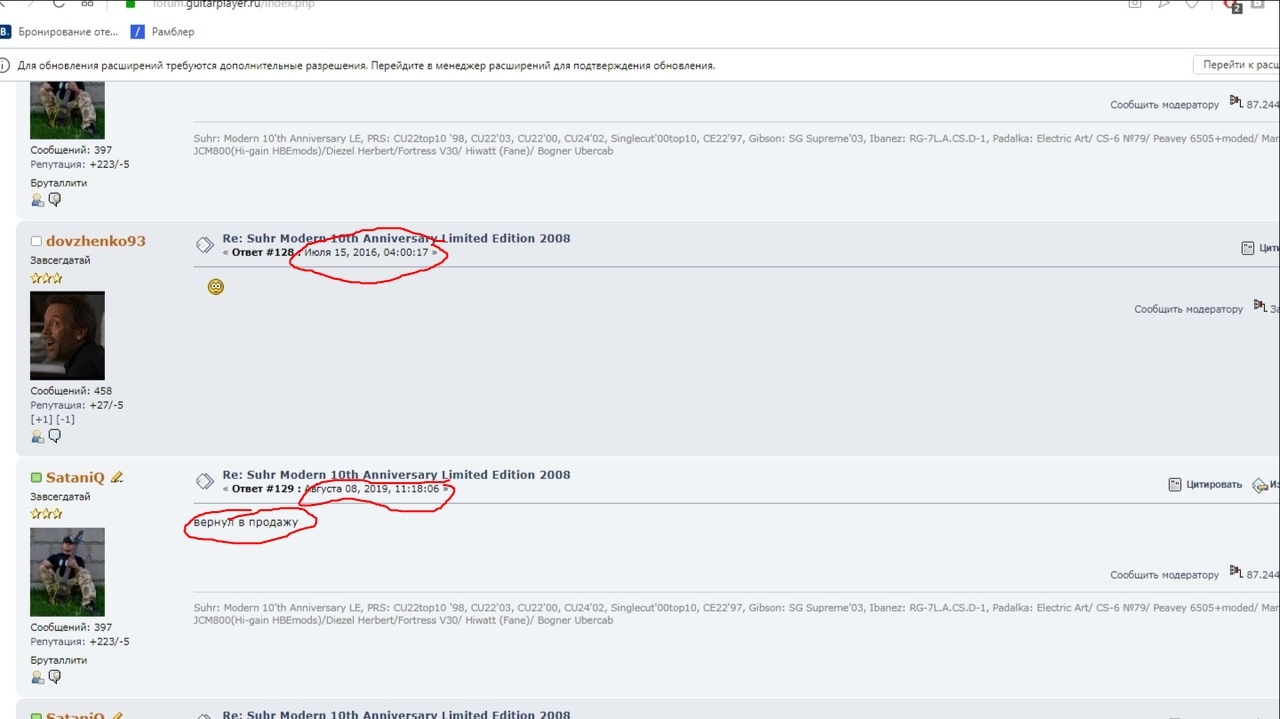This screenshot has width=1280, height=719.
Task: Click 'Сообщить модератору' under reply #128
Action: coord(1188,310)
